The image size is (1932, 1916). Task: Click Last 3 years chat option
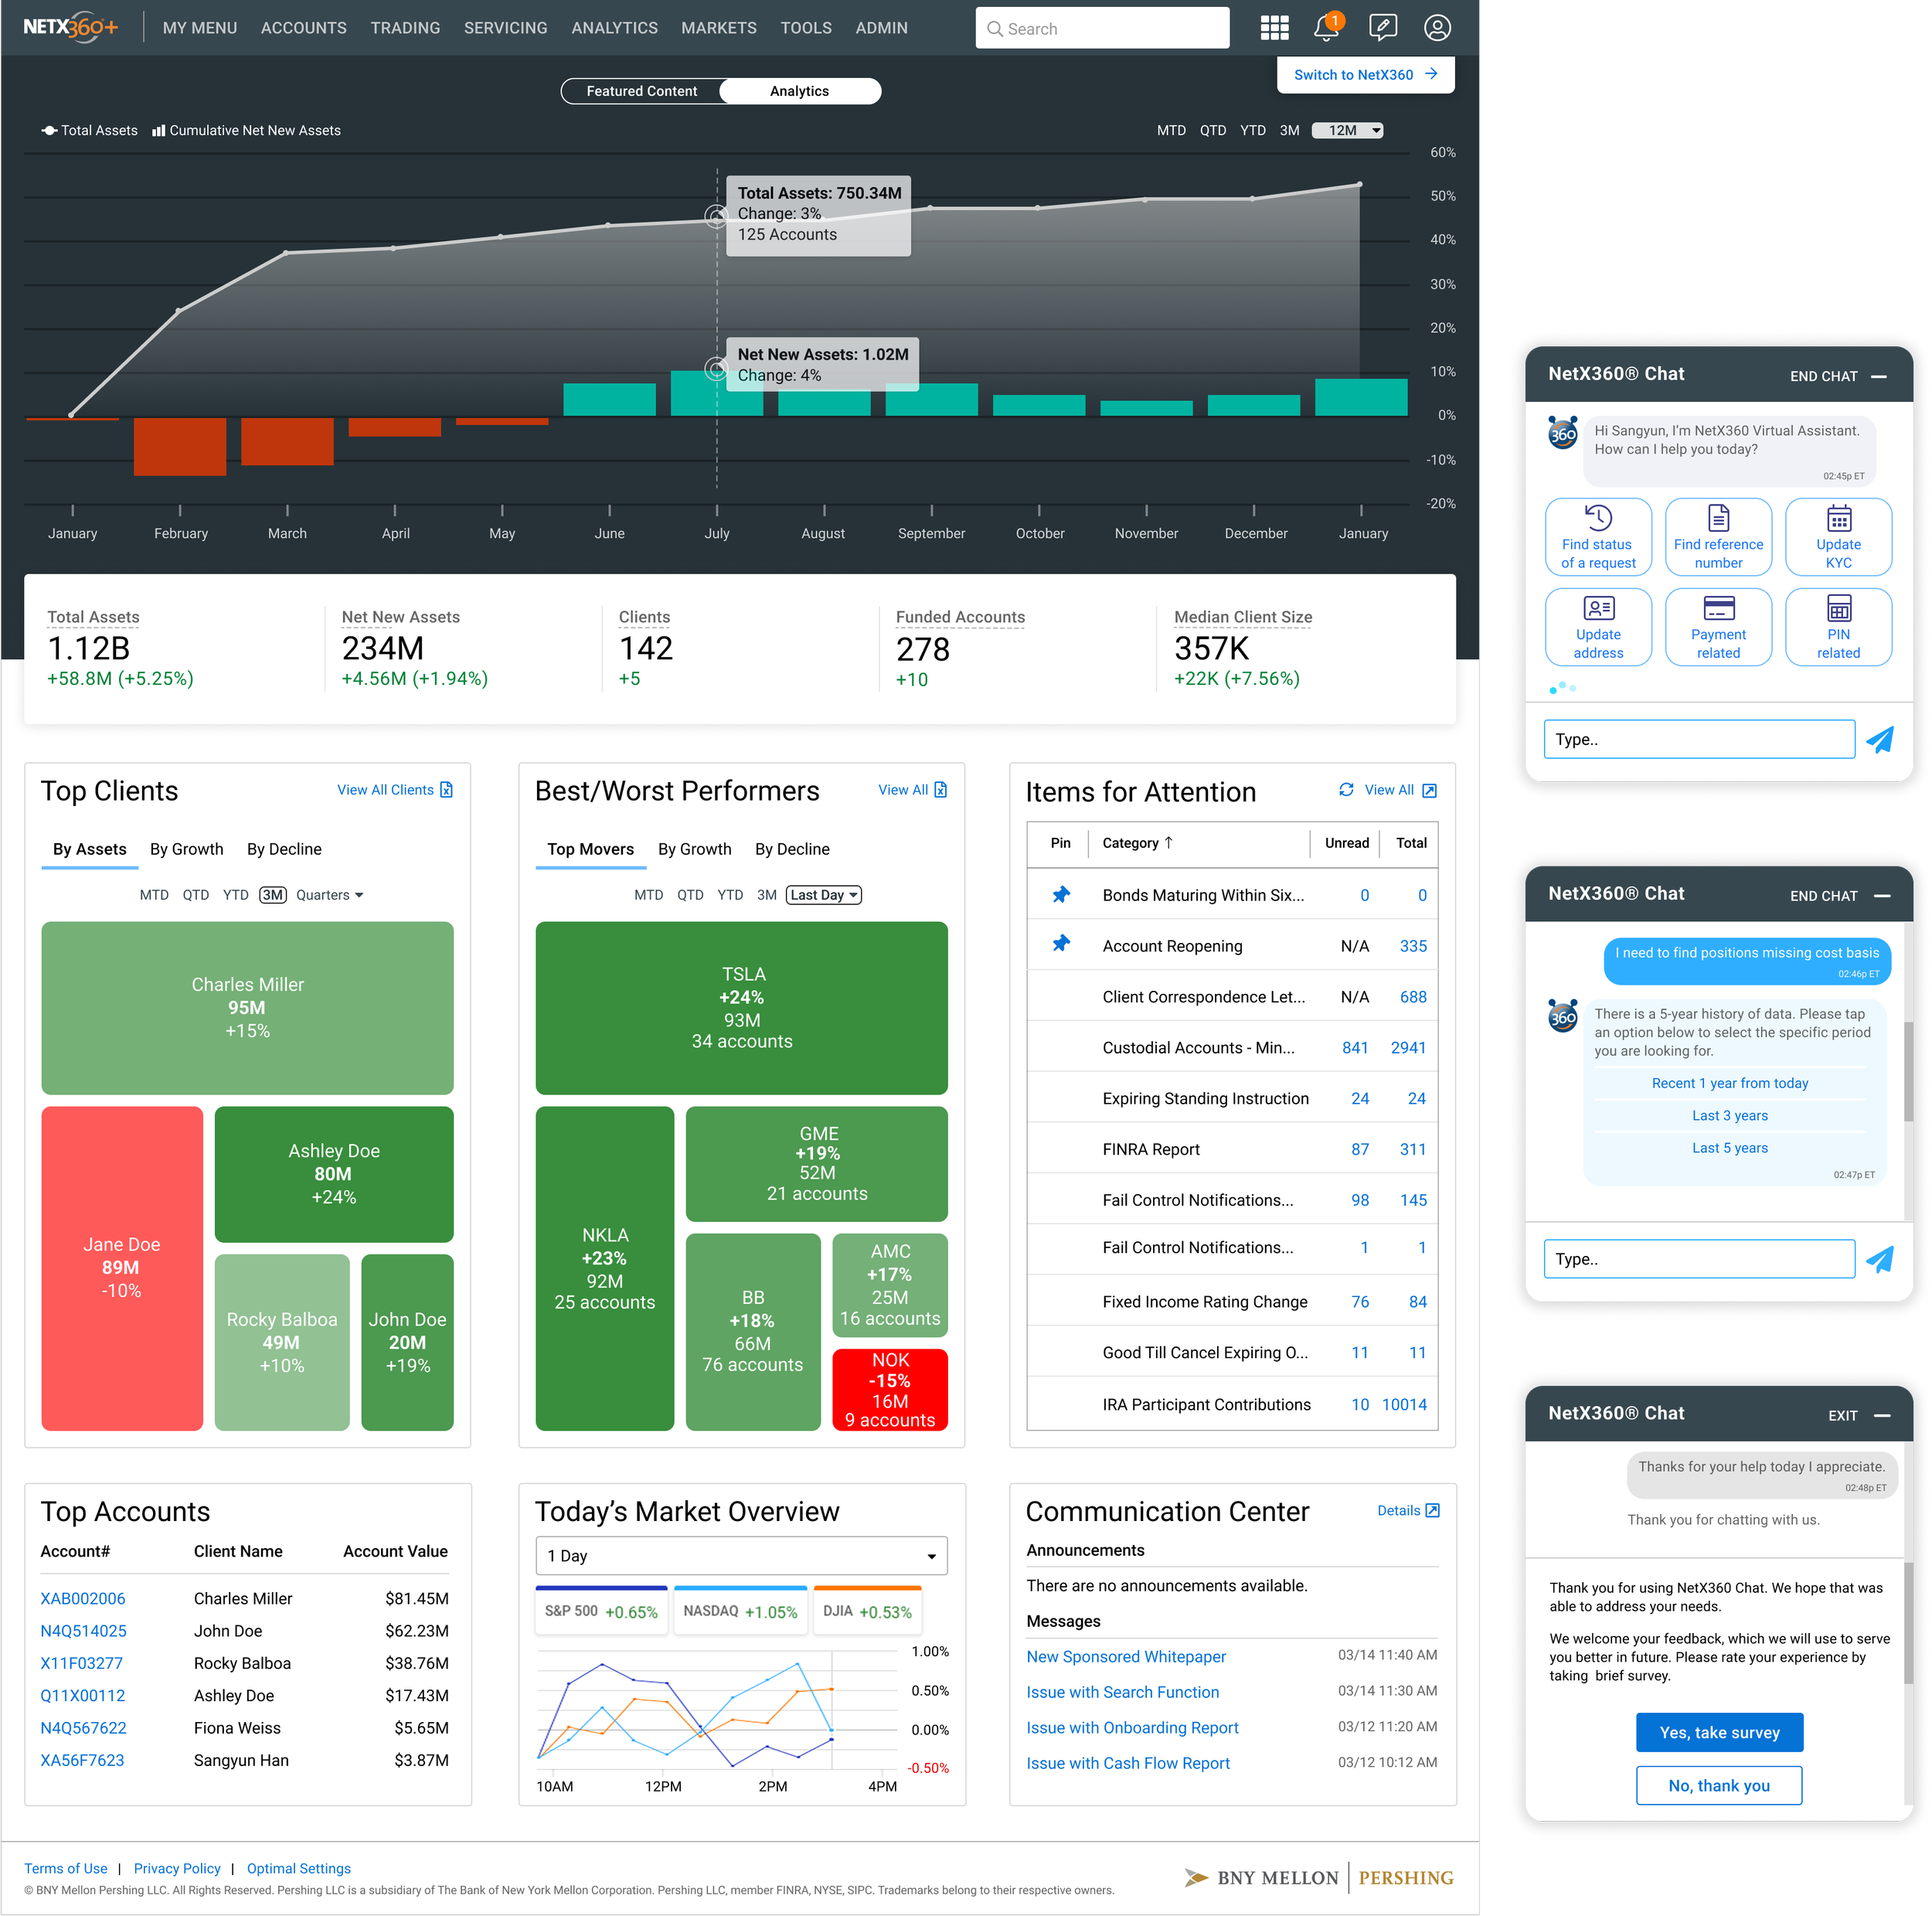pos(1729,1115)
